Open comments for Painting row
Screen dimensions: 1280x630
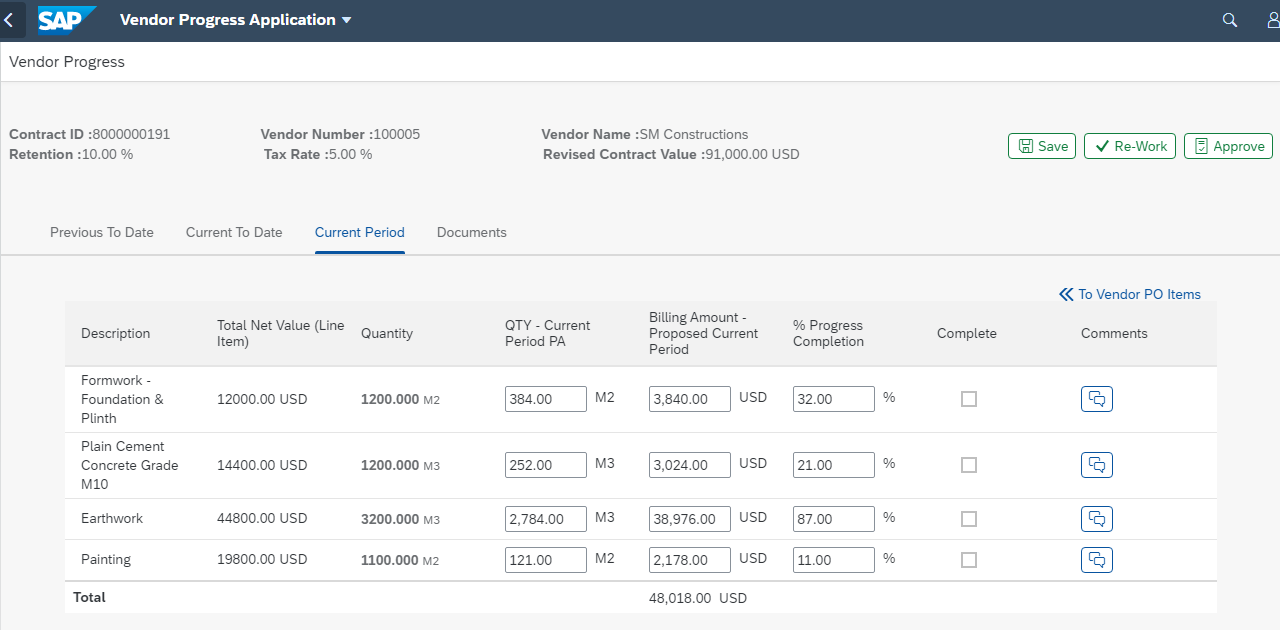(1096, 560)
